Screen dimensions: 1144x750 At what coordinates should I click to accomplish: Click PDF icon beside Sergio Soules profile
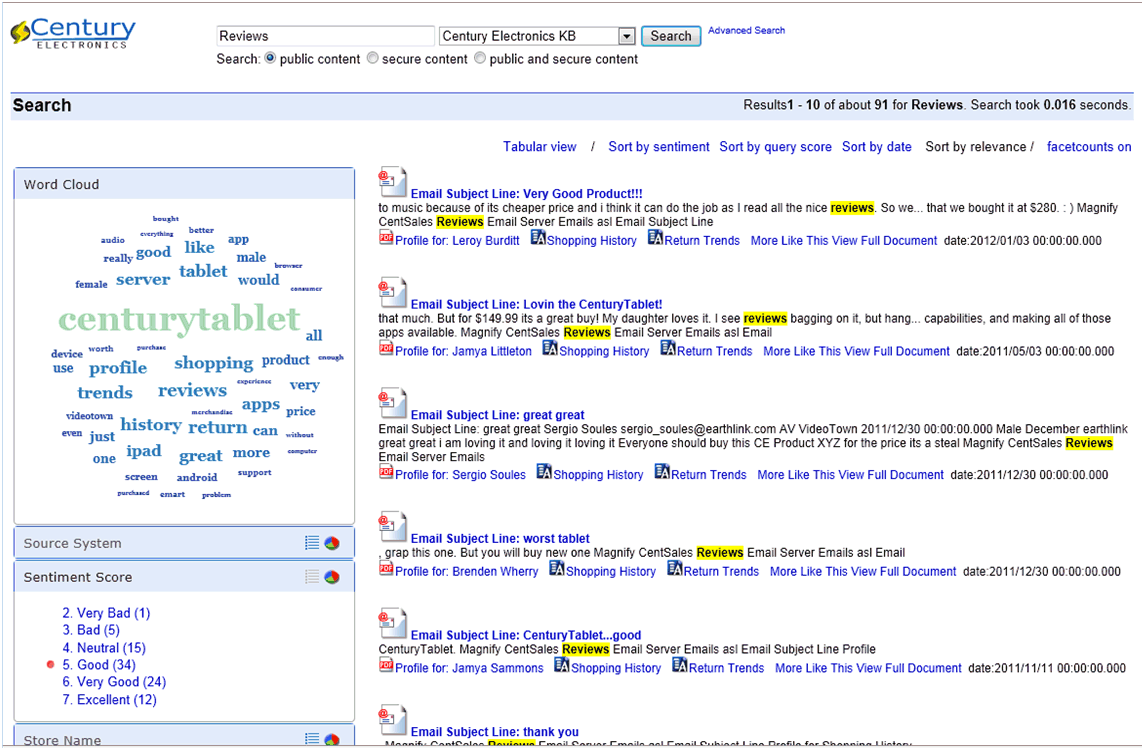click(x=386, y=472)
